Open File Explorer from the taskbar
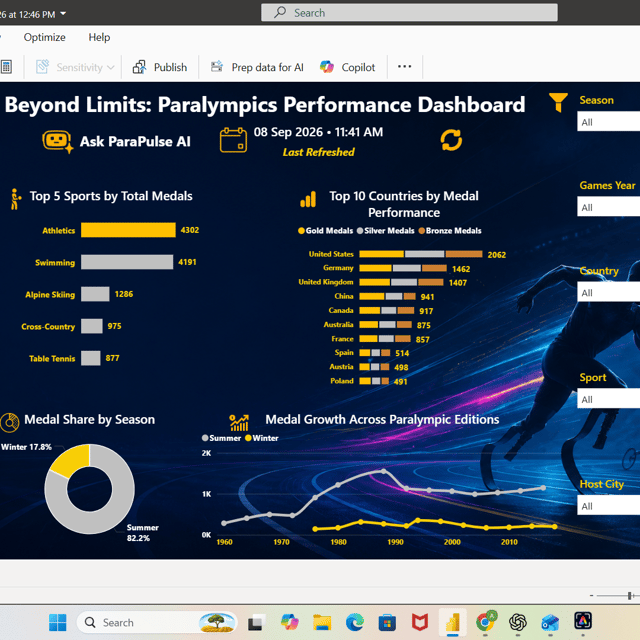 [x=322, y=622]
